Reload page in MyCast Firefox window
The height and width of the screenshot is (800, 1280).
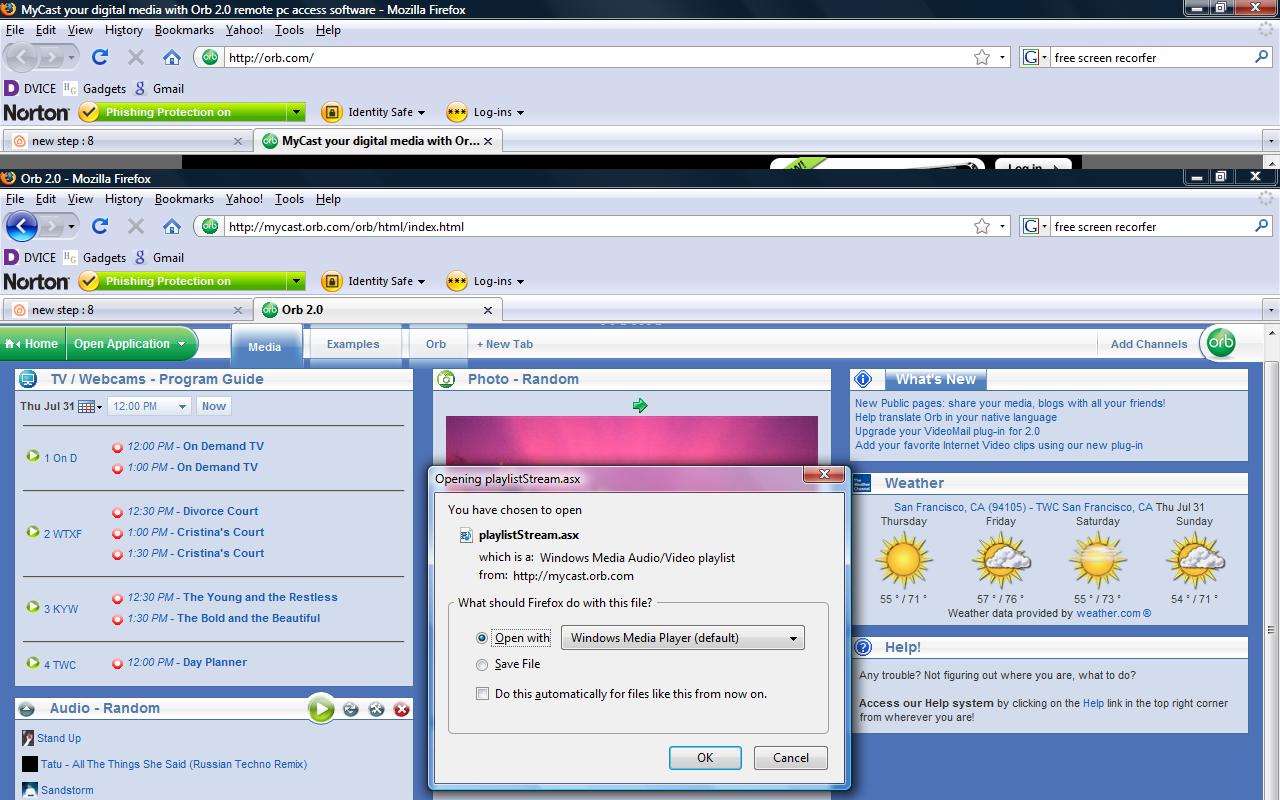click(100, 57)
